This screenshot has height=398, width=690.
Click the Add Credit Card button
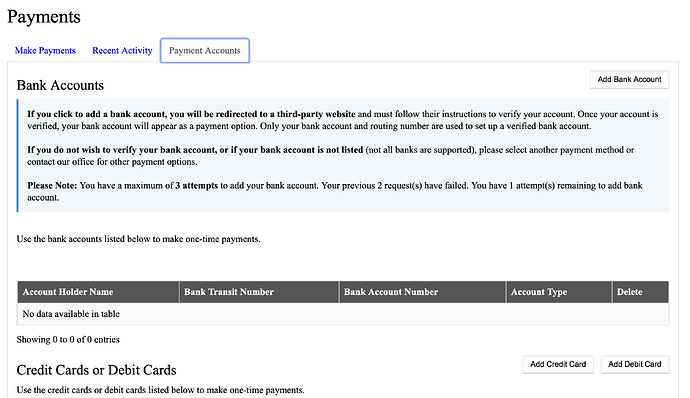(558, 365)
